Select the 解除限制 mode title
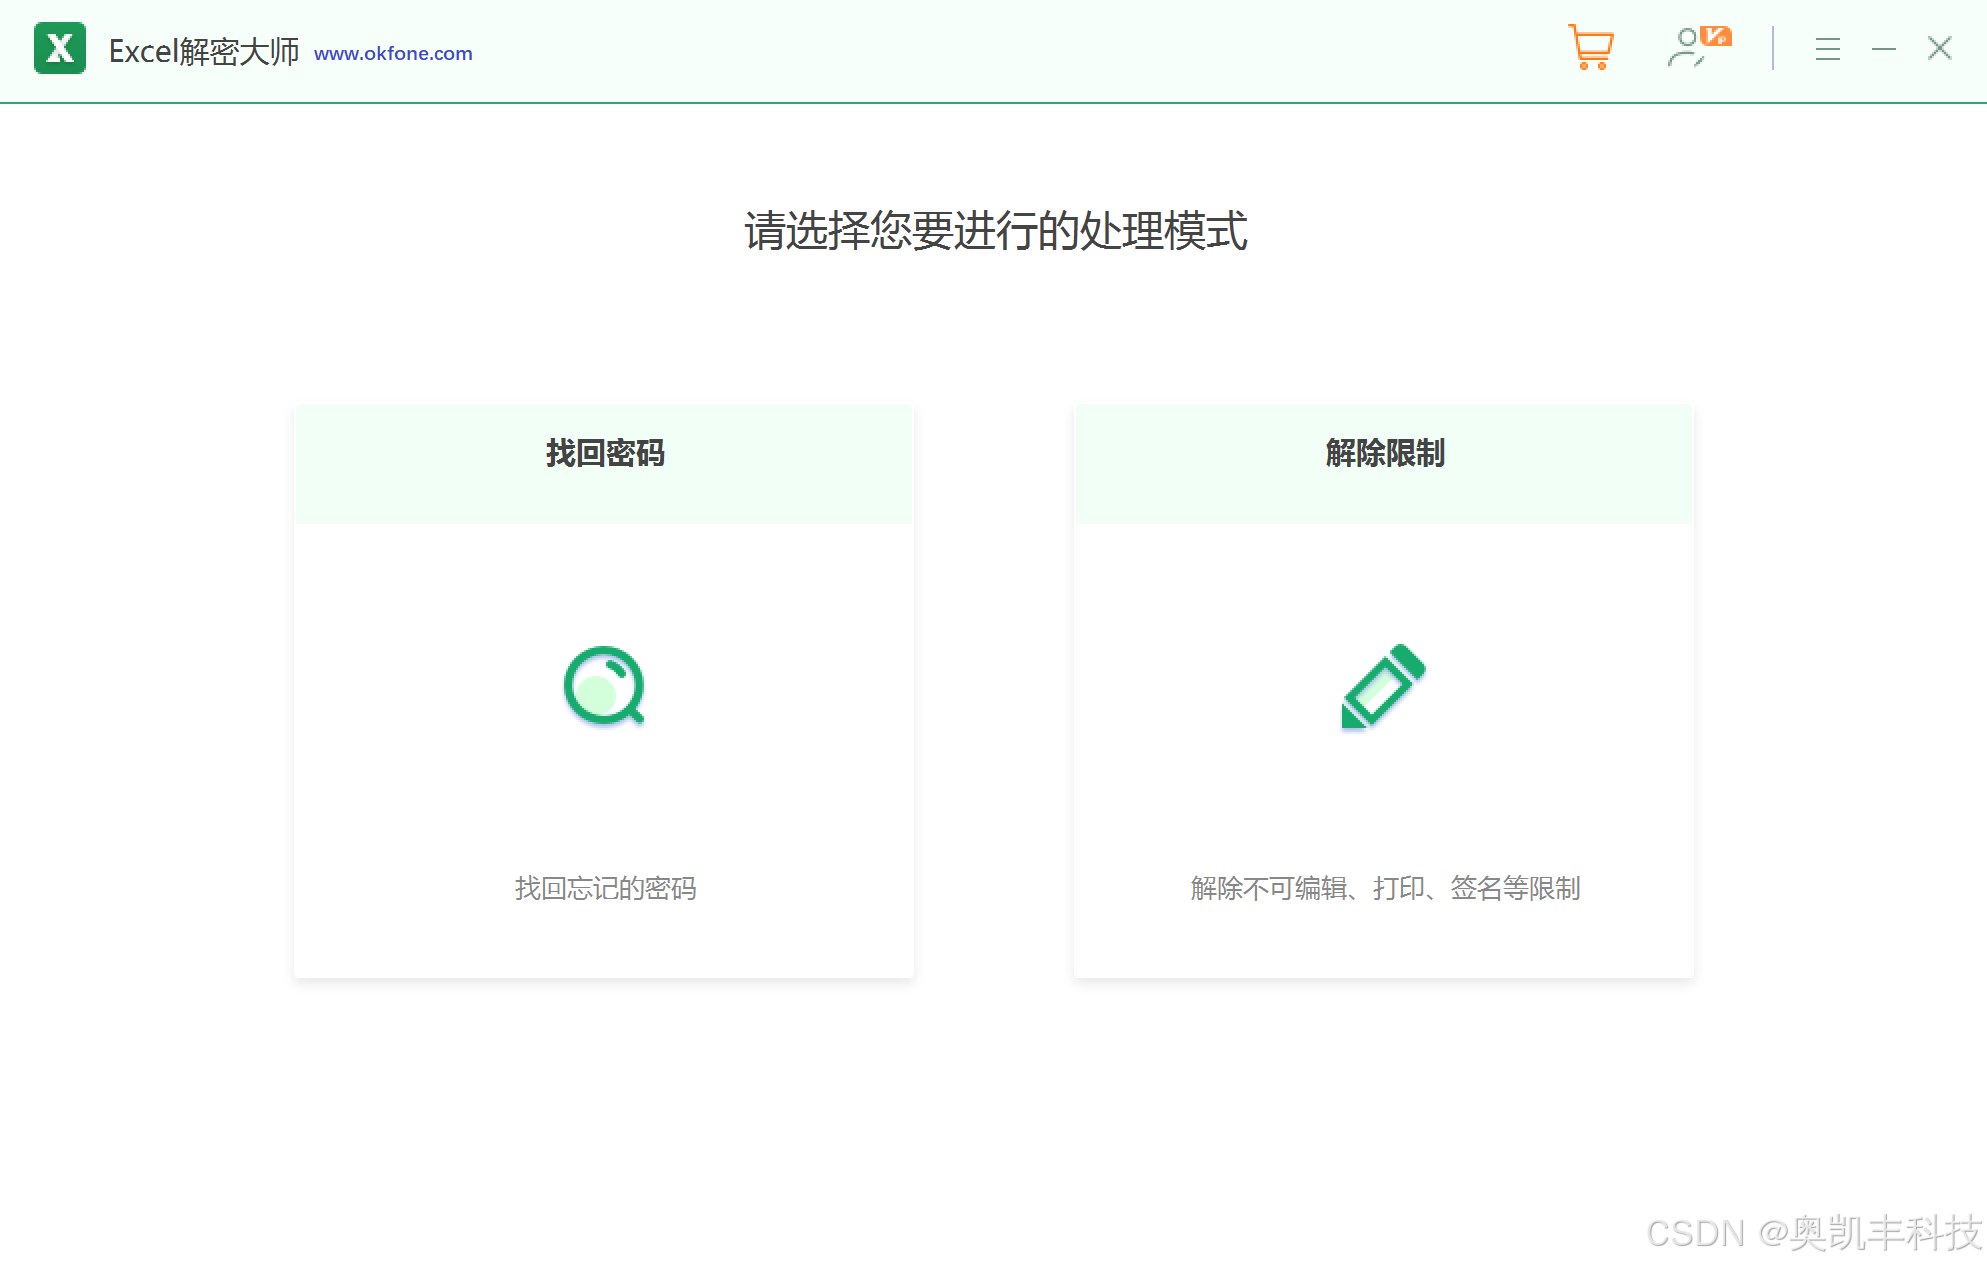Viewport: 1987px width, 1267px height. pyautogui.click(x=1384, y=453)
